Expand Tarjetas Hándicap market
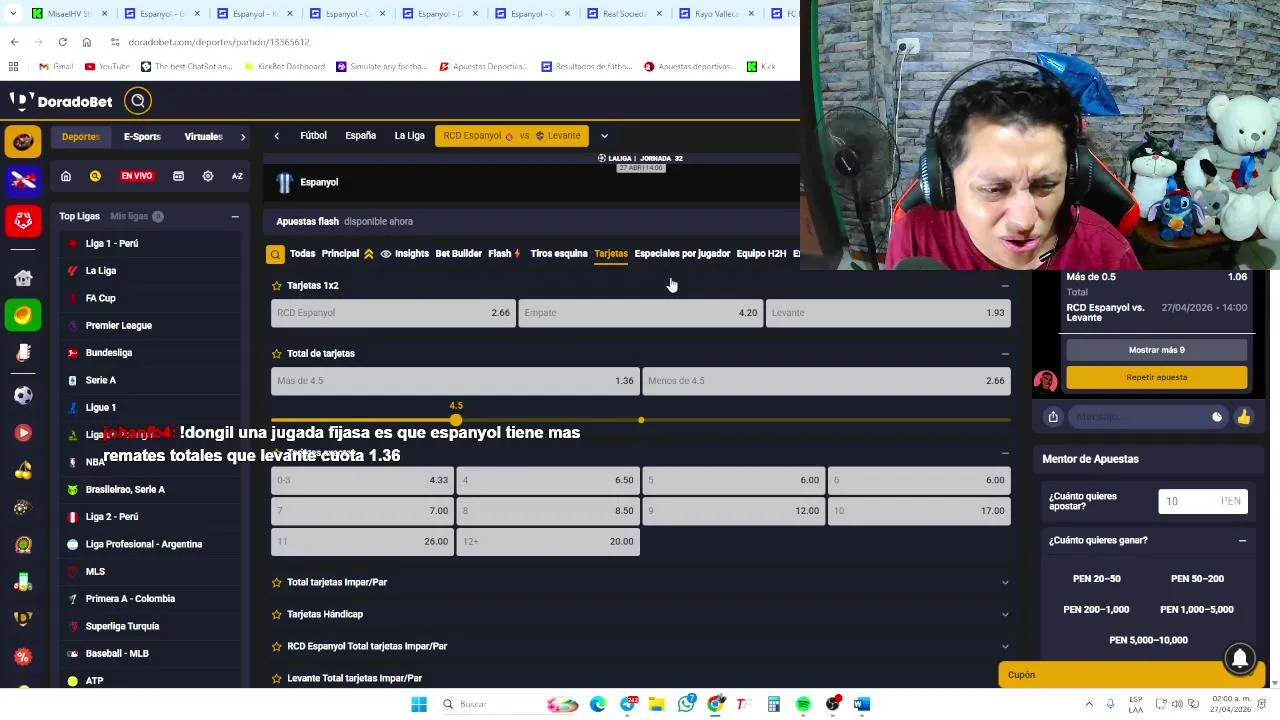The image size is (1280, 720). (1005, 614)
